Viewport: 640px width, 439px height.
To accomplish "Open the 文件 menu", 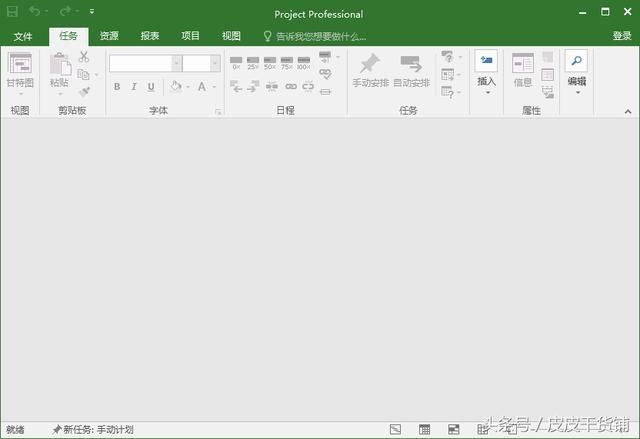I will tap(23, 36).
